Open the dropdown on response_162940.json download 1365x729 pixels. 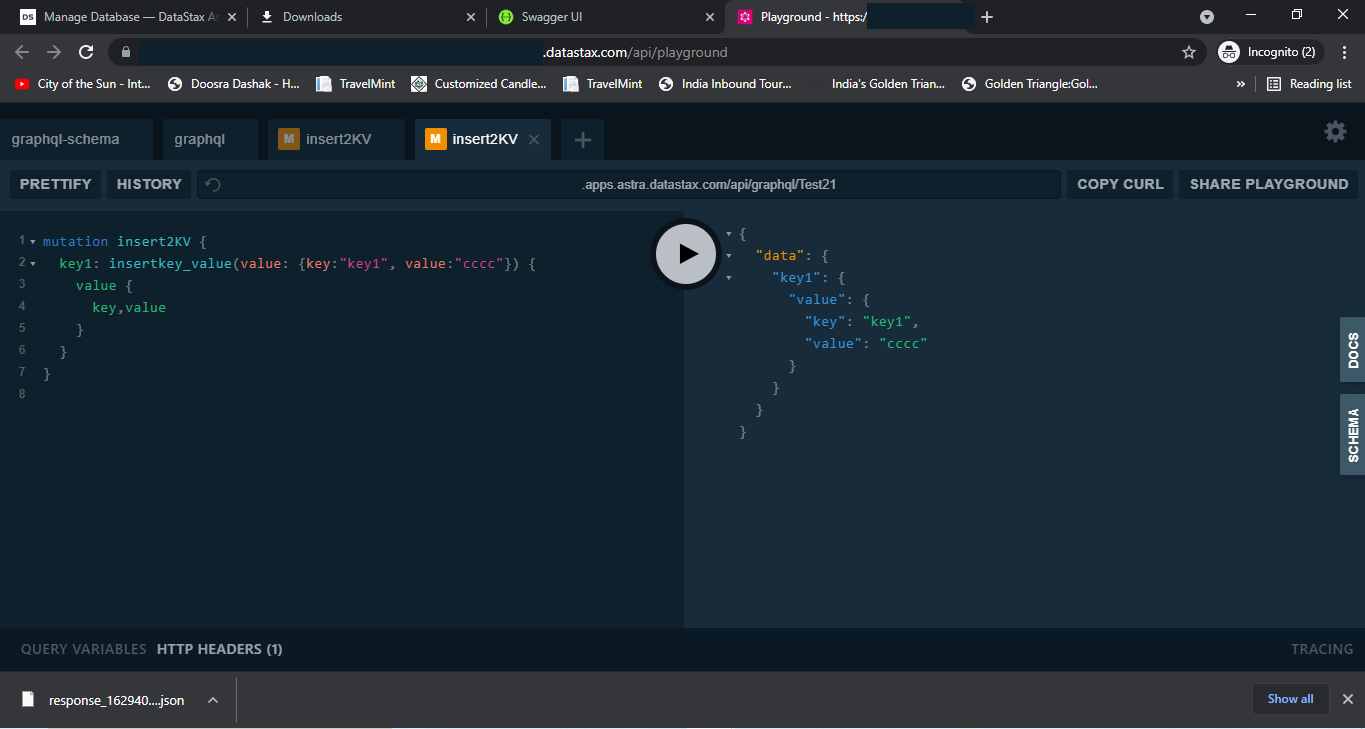(x=211, y=699)
